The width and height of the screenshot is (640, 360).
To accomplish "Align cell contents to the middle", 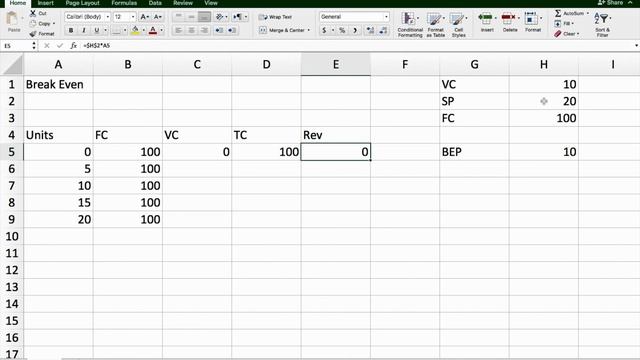I will [191, 17].
